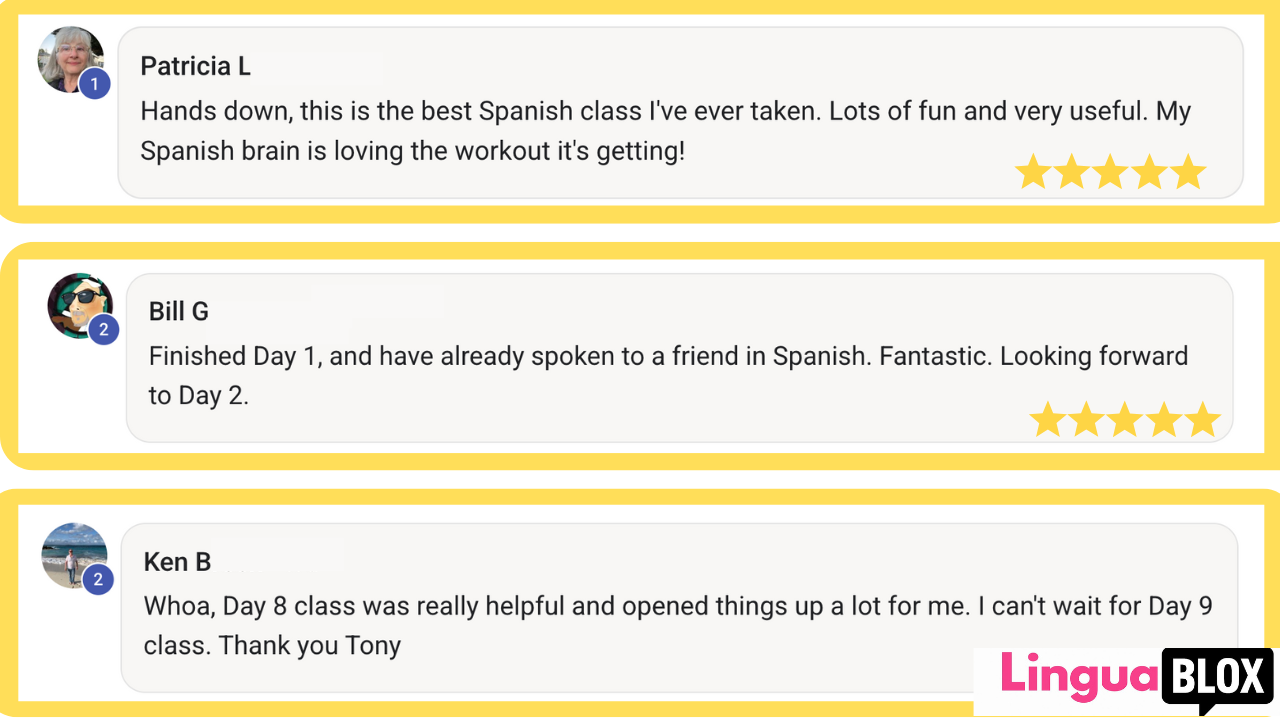Click the first star in Bill G's rating
Viewport: 1280px width, 720px height.
(x=1047, y=420)
